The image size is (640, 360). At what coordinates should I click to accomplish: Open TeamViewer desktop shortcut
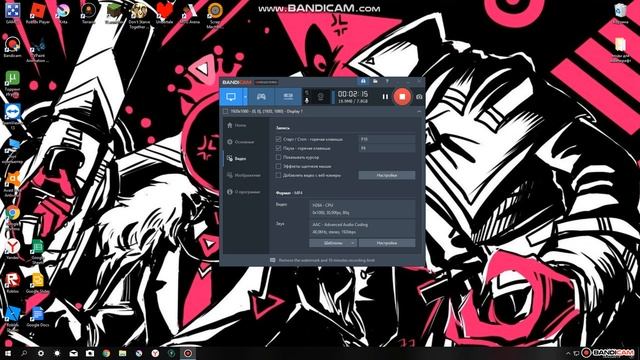(x=12, y=116)
